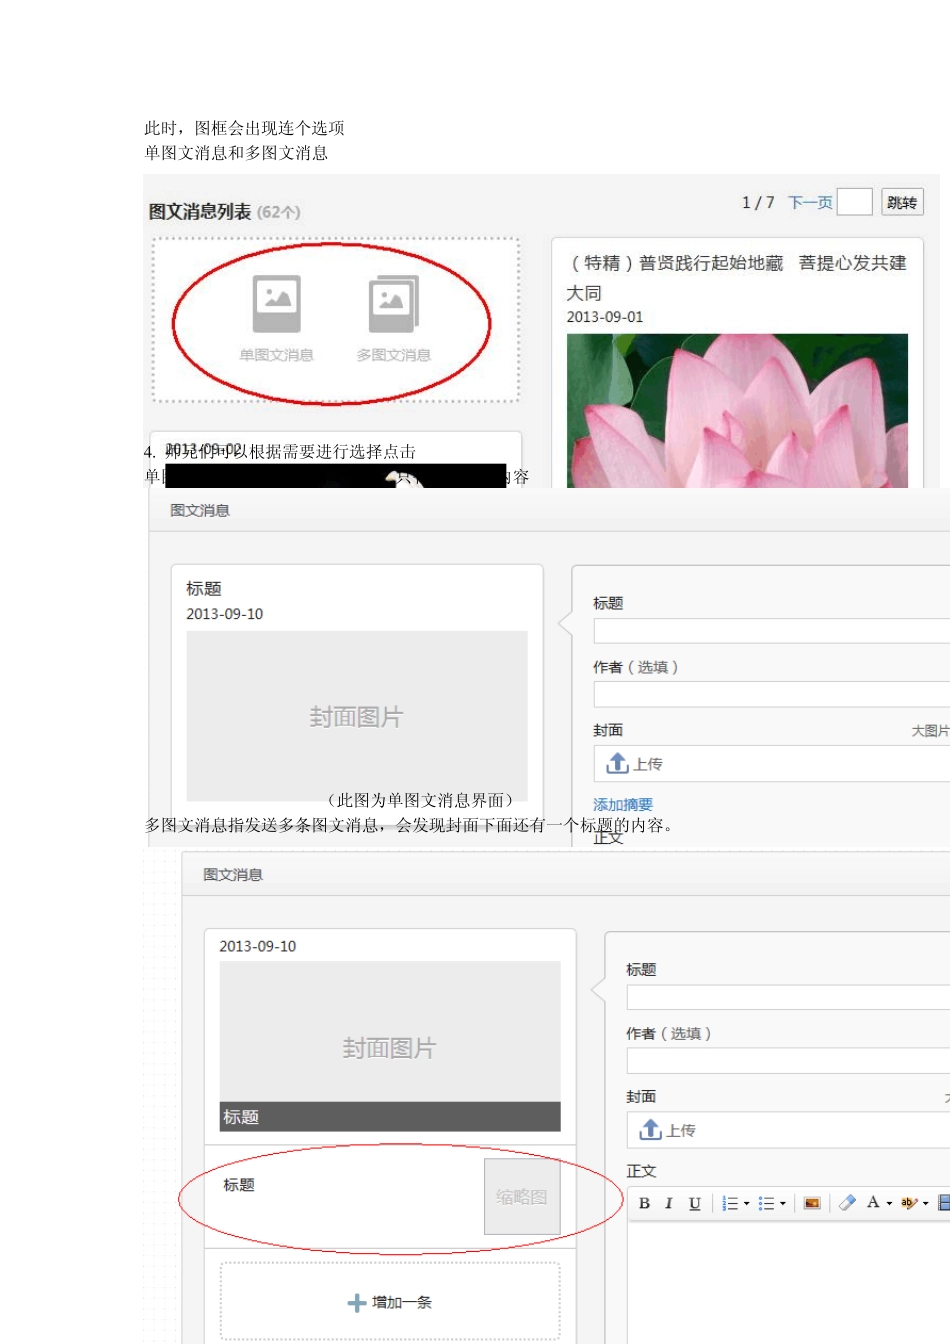Click the 图文消息列表 heading
The height and width of the screenshot is (1344, 950).
[x=200, y=212]
